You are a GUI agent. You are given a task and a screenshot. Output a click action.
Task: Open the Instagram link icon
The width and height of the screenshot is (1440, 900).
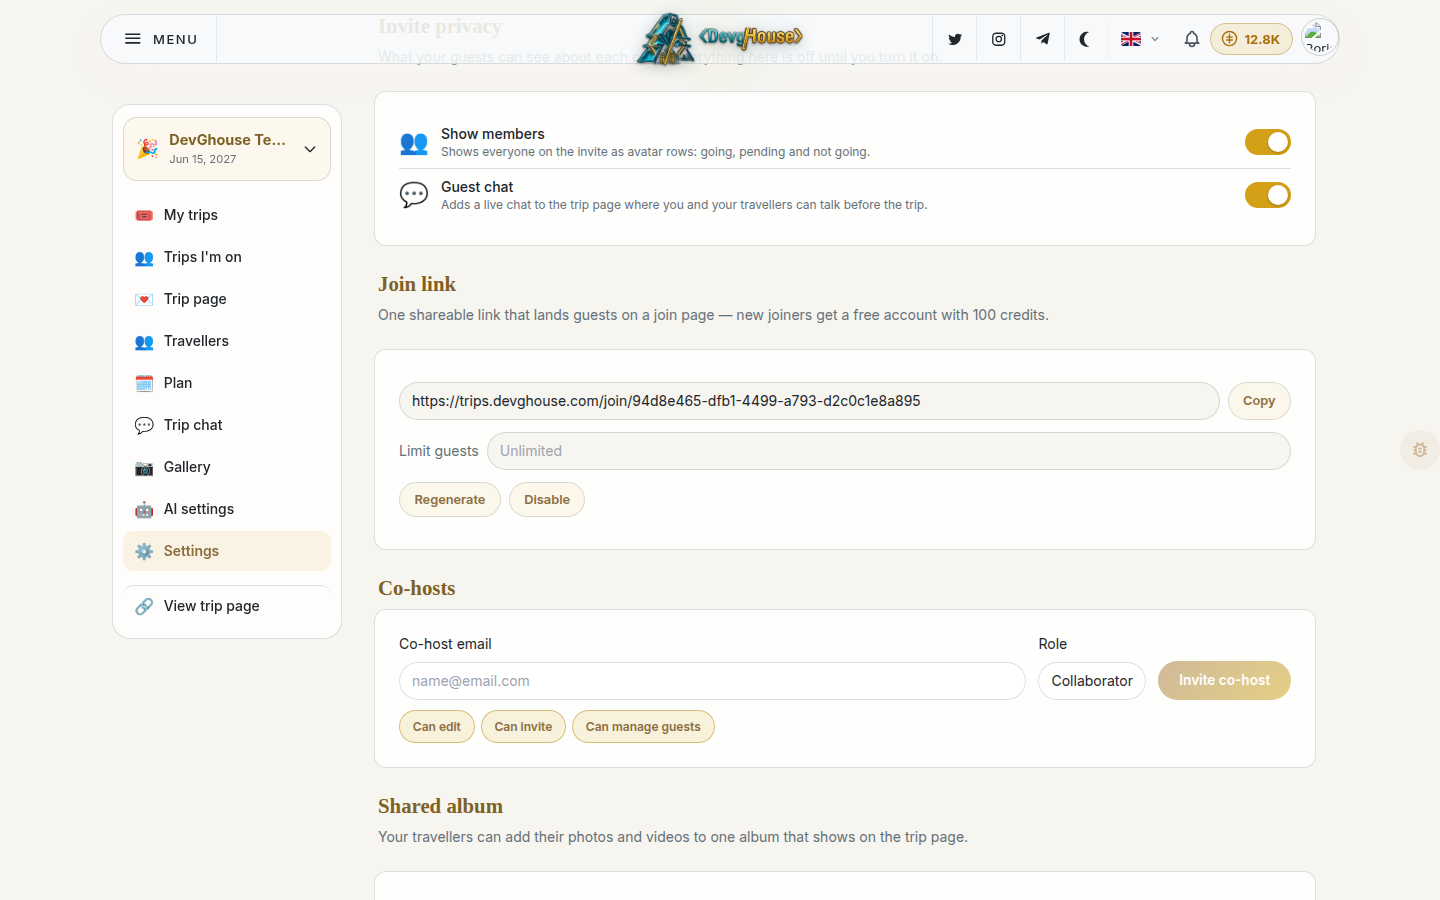point(998,39)
